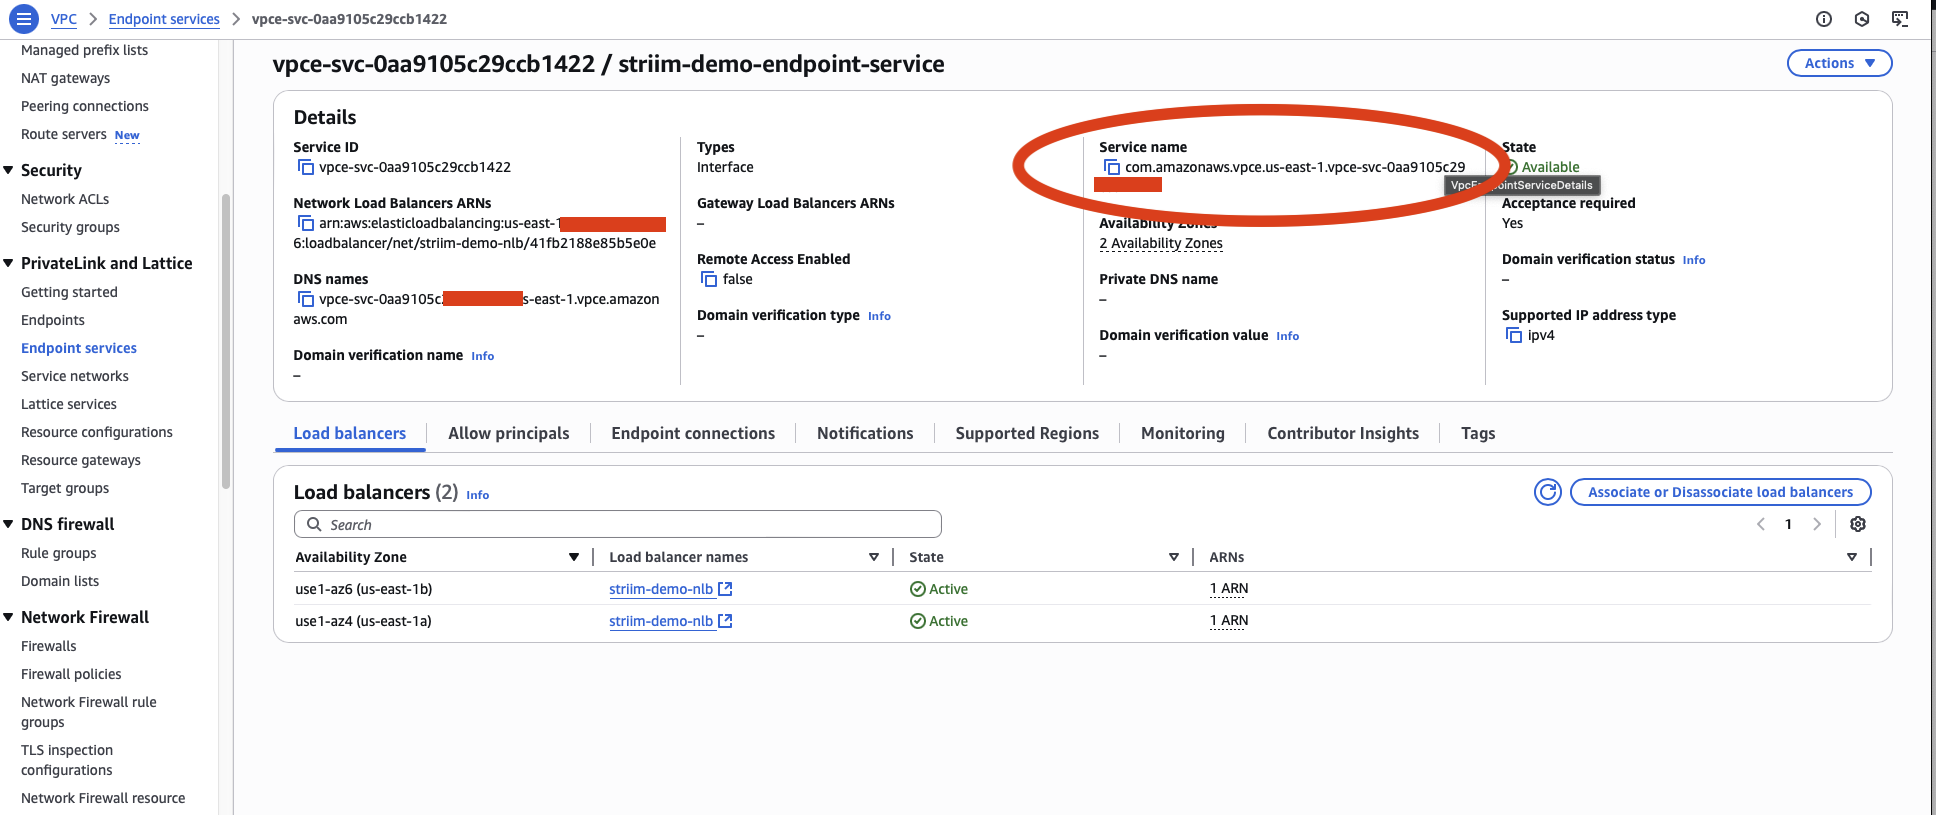Go to Endpoint services breadcrumb
This screenshot has width=1936, height=815.
(164, 19)
